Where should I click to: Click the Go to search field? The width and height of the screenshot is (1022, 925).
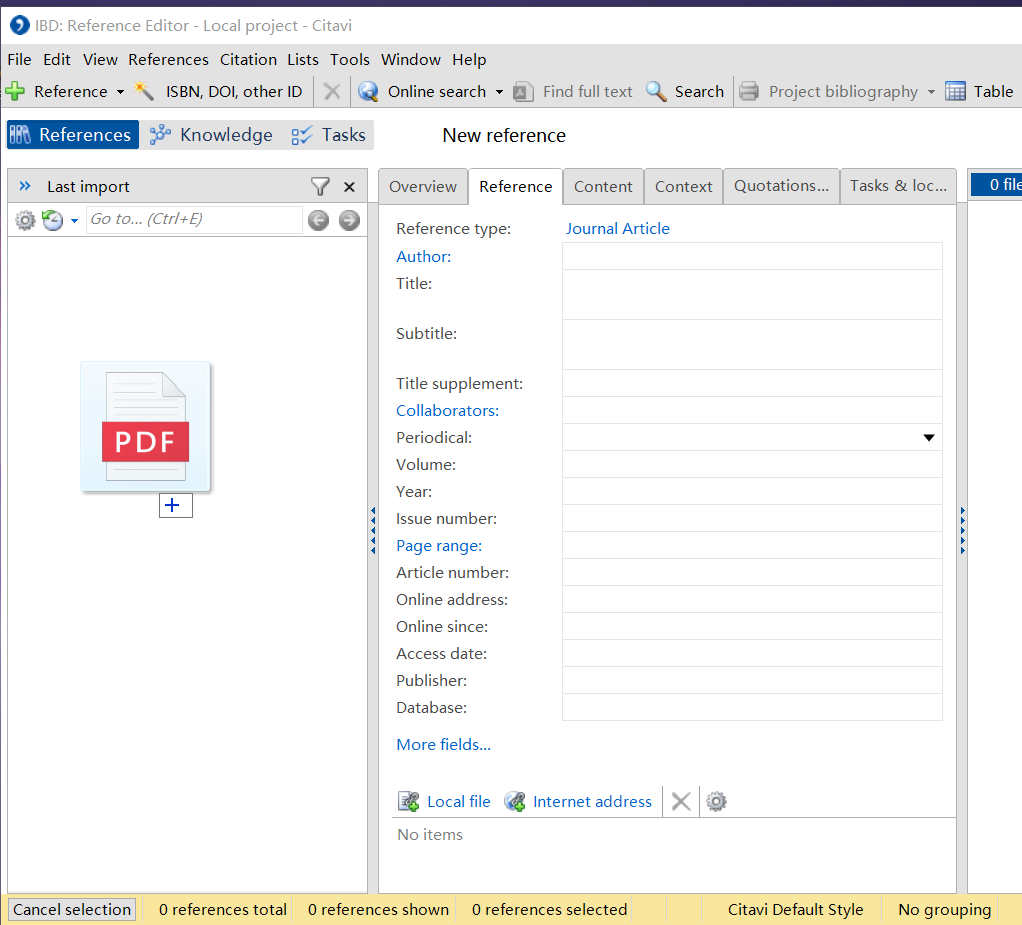tap(194, 220)
